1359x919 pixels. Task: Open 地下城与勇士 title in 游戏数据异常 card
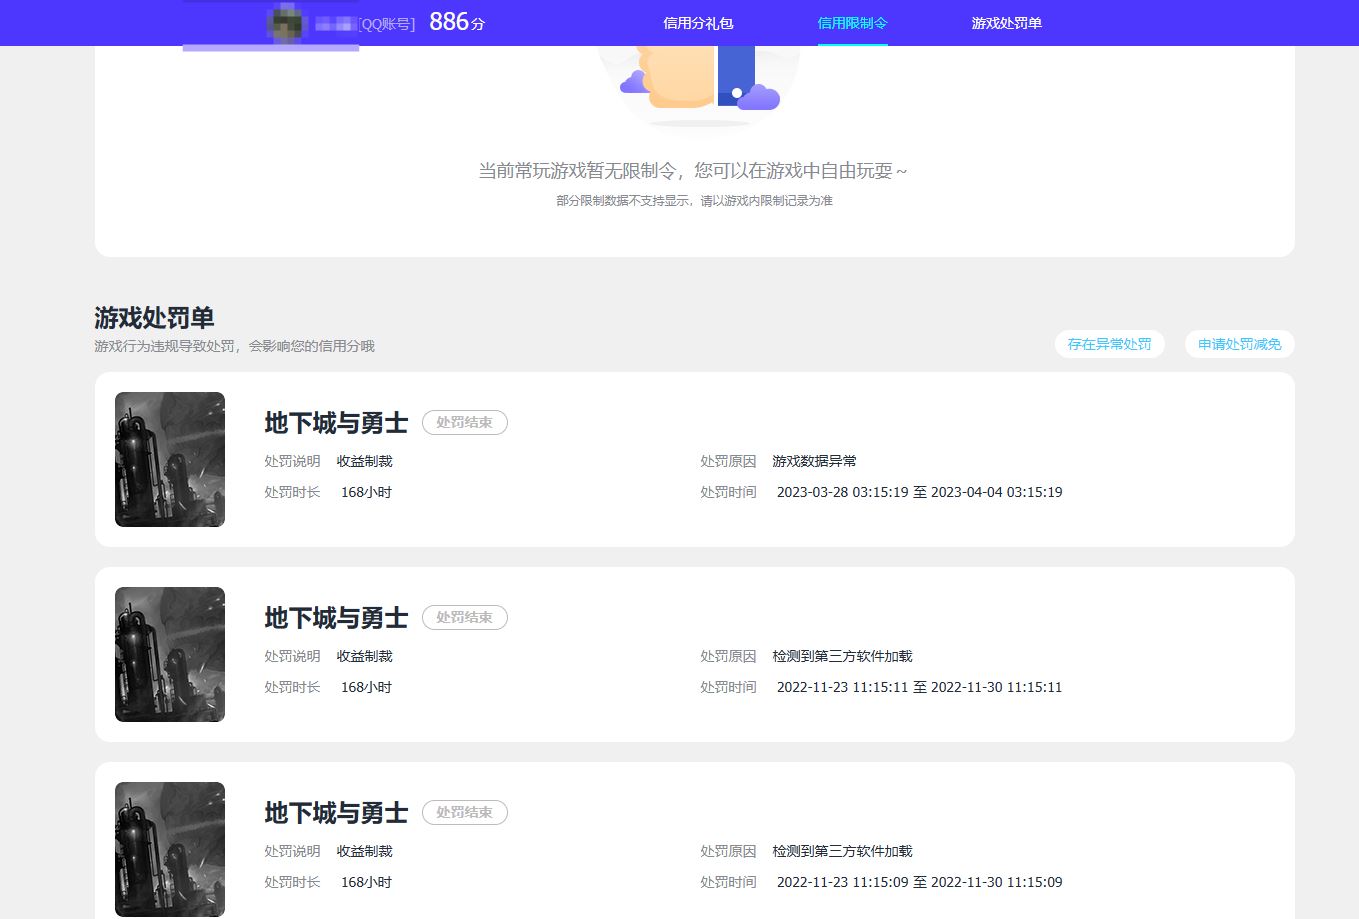336,423
